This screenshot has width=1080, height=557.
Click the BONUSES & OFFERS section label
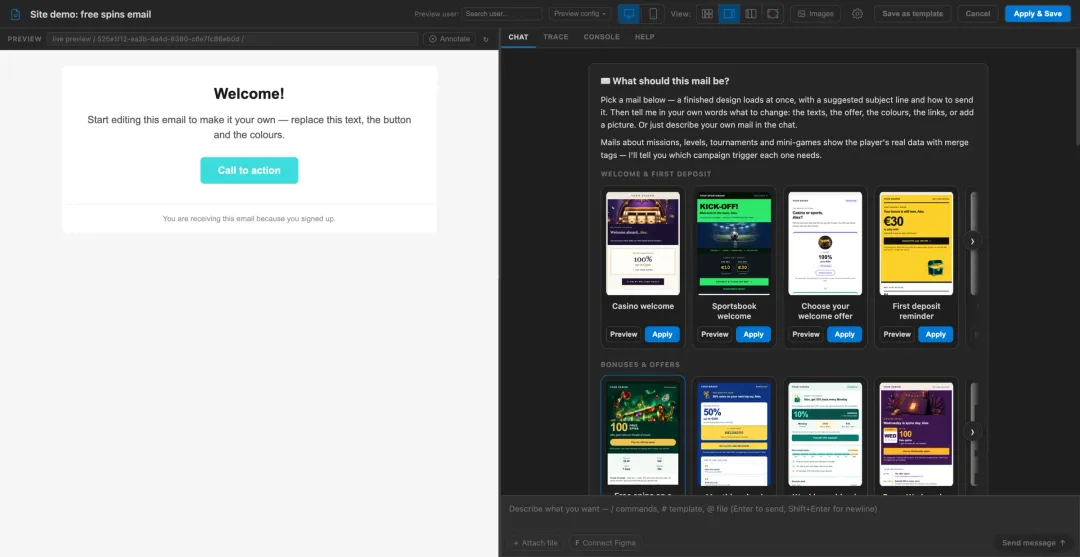pyautogui.click(x=640, y=364)
